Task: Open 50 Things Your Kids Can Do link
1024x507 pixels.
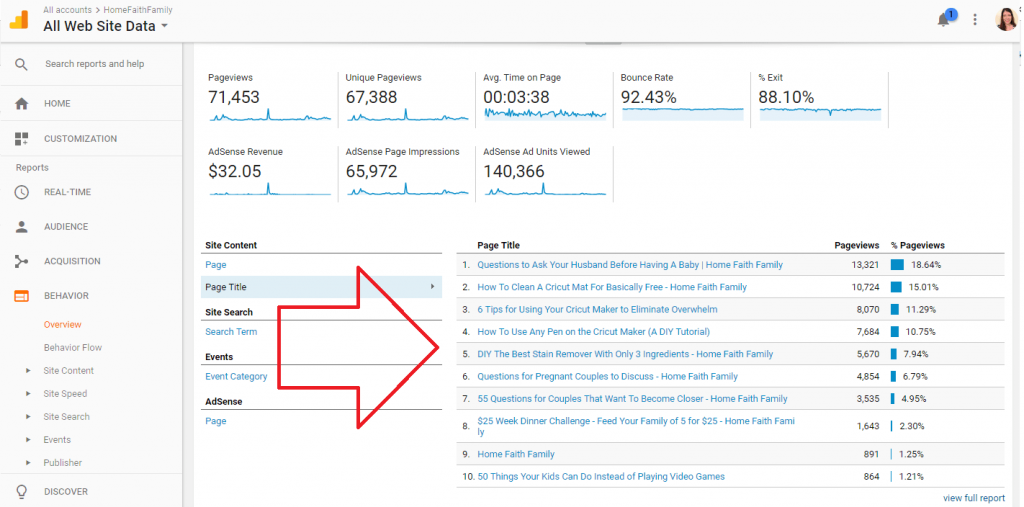Action: point(601,476)
